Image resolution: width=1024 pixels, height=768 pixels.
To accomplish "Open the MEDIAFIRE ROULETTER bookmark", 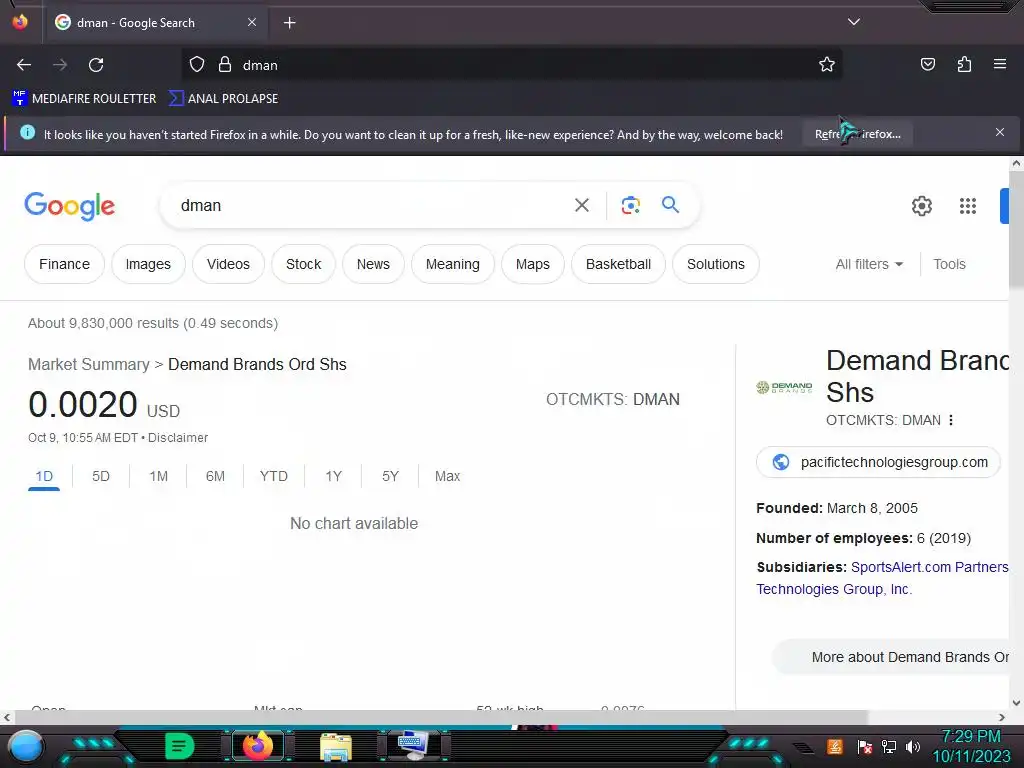I will pos(84,99).
